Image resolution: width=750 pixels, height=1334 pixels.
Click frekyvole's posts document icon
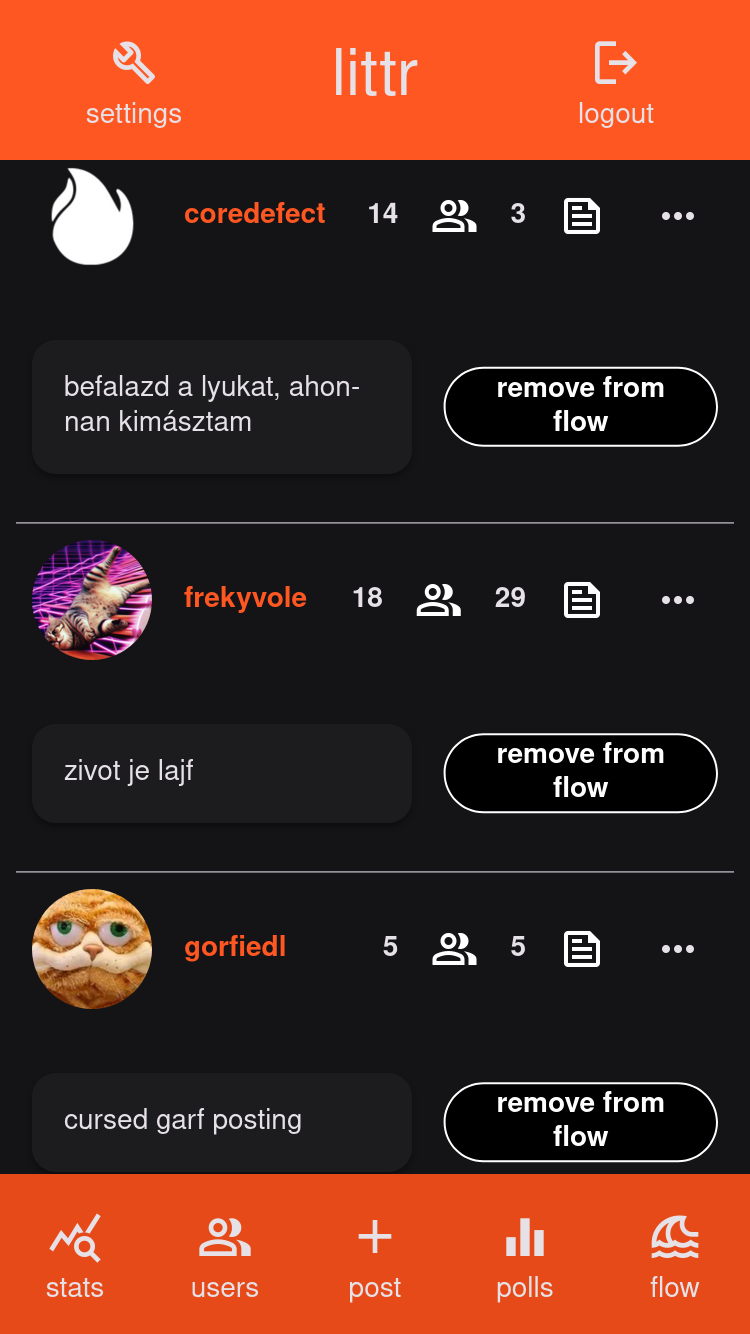pos(582,600)
